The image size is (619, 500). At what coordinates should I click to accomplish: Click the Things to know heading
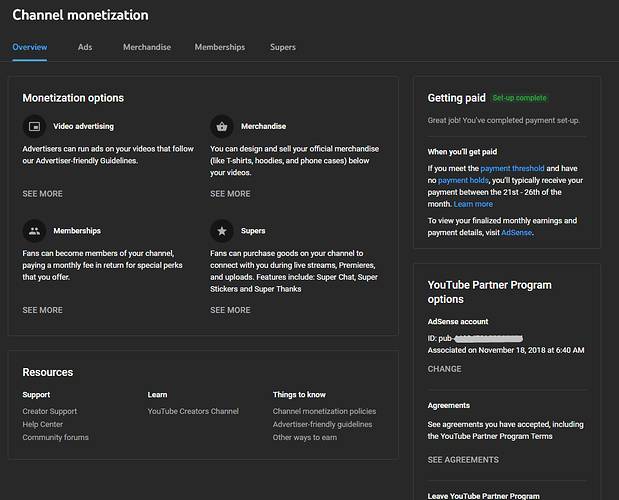point(299,395)
